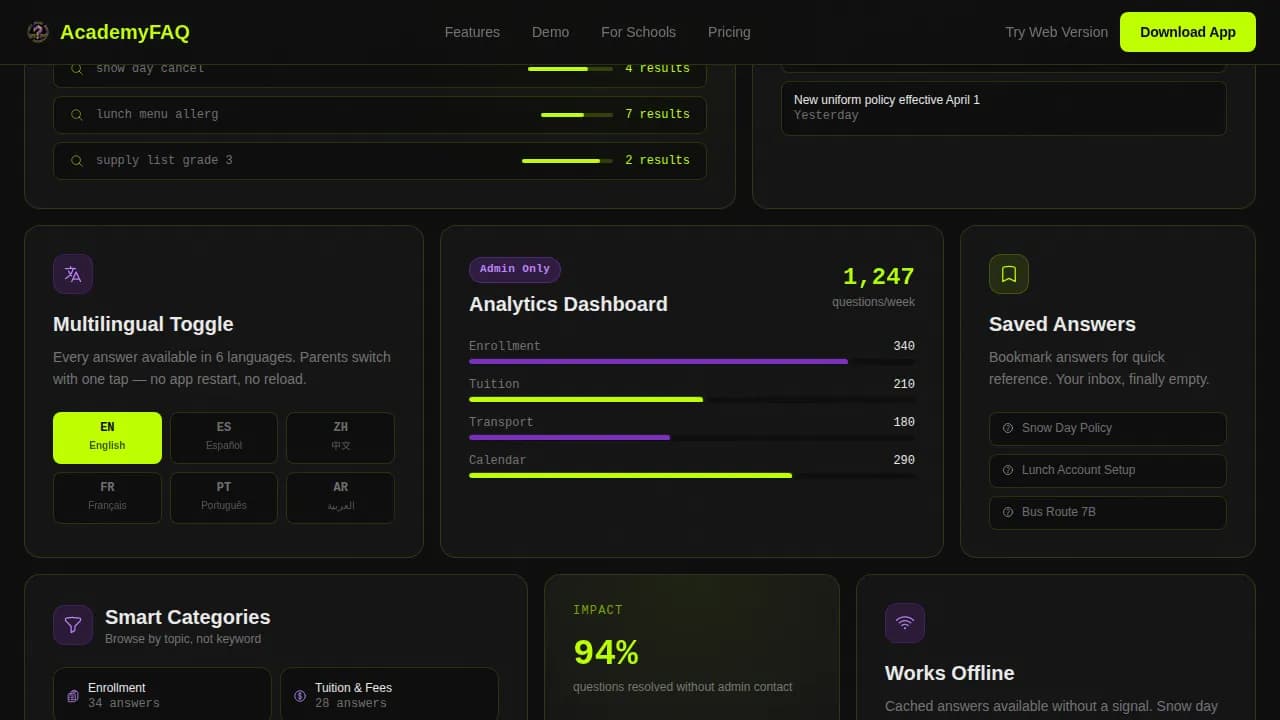
Task: Click the Works Offline wifi icon
Action: [905, 623]
